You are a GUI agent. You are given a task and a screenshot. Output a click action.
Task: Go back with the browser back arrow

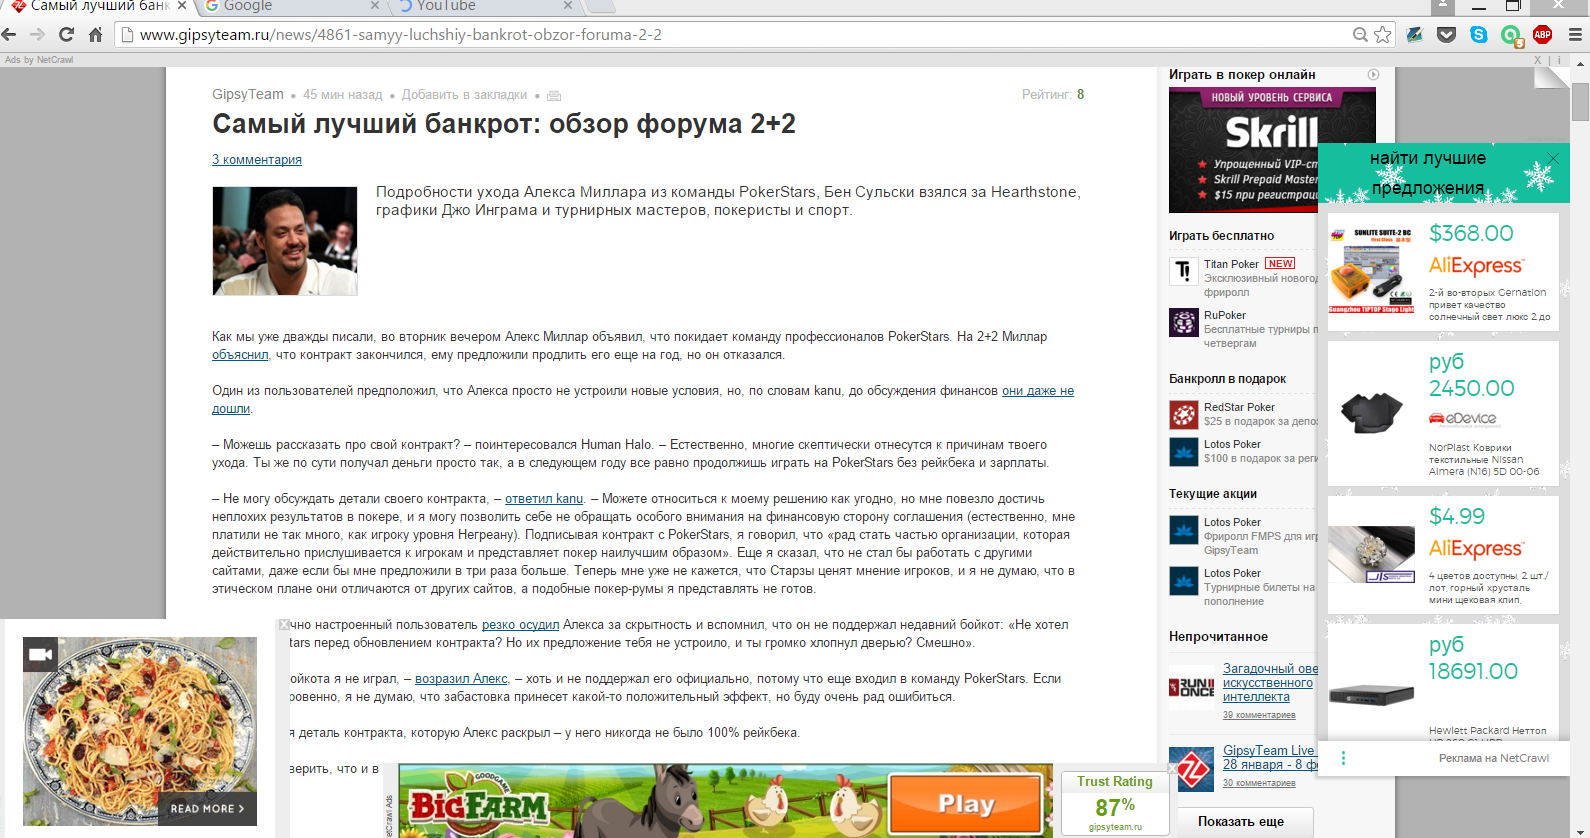[9, 34]
